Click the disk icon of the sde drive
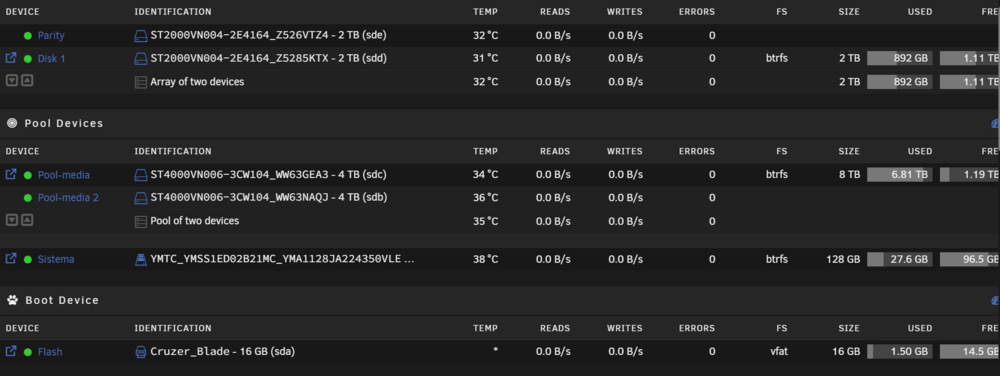Image resolution: width=1000 pixels, height=376 pixels. coord(140,36)
